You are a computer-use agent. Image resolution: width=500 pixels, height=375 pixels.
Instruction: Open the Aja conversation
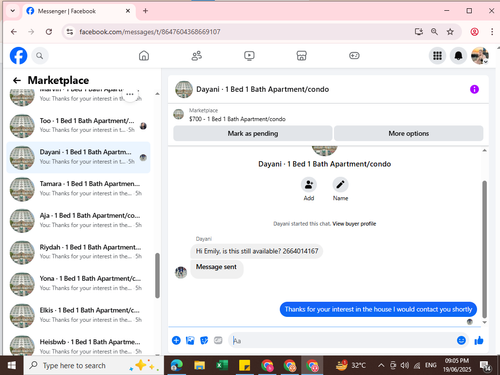pos(78,220)
